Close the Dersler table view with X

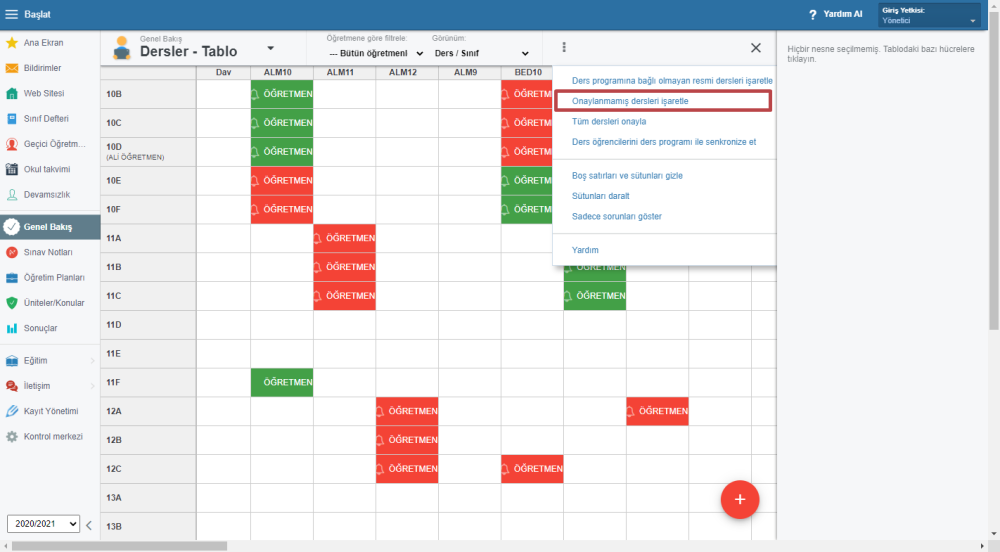pos(756,48)
